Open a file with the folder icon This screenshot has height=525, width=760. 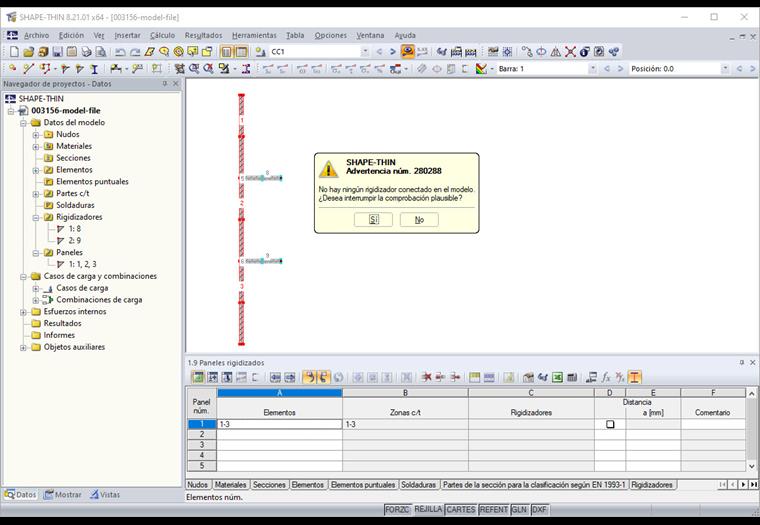coord(29,51)
